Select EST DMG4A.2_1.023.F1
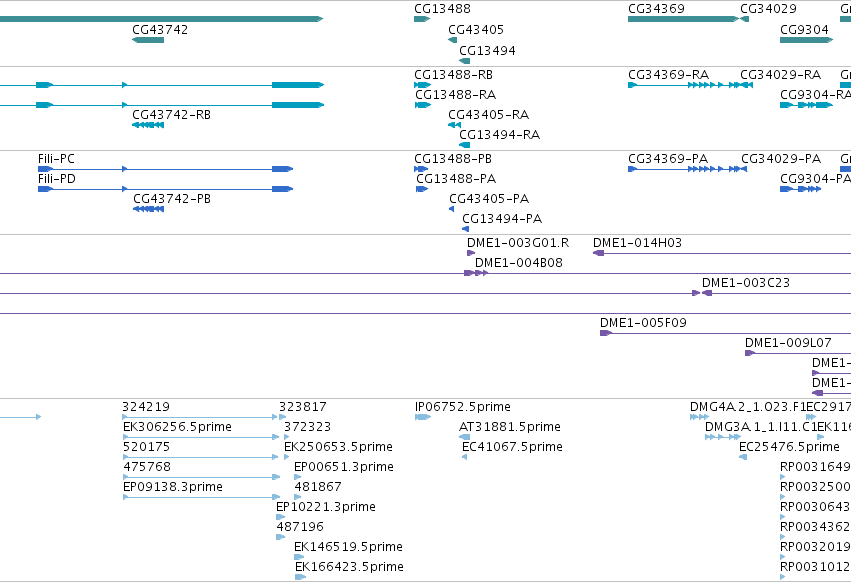This screenshot has height=582, width=851. click(x=700, y=417)
